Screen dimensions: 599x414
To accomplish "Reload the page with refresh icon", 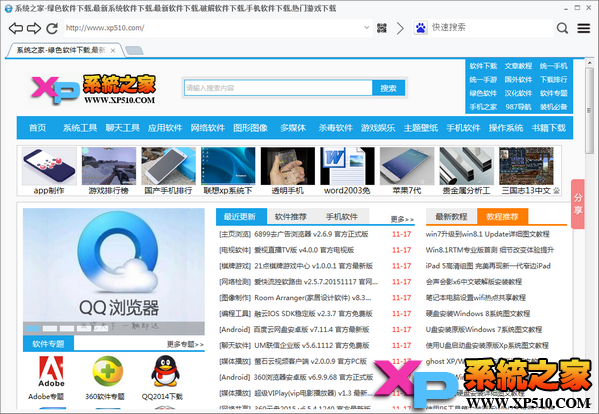I will click(52, 28).
